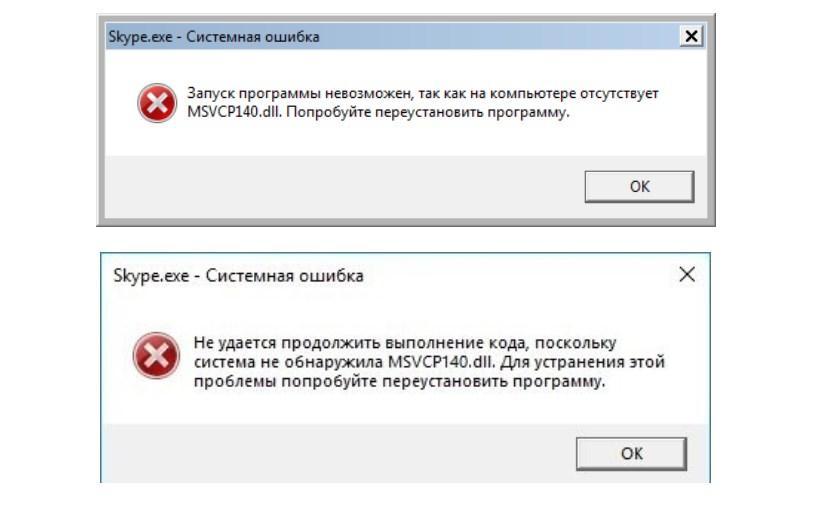Click "Системная ошибка" title on blue title bar
The height and width of the screenshot is (505, 820).
click(x=253, y=37)
